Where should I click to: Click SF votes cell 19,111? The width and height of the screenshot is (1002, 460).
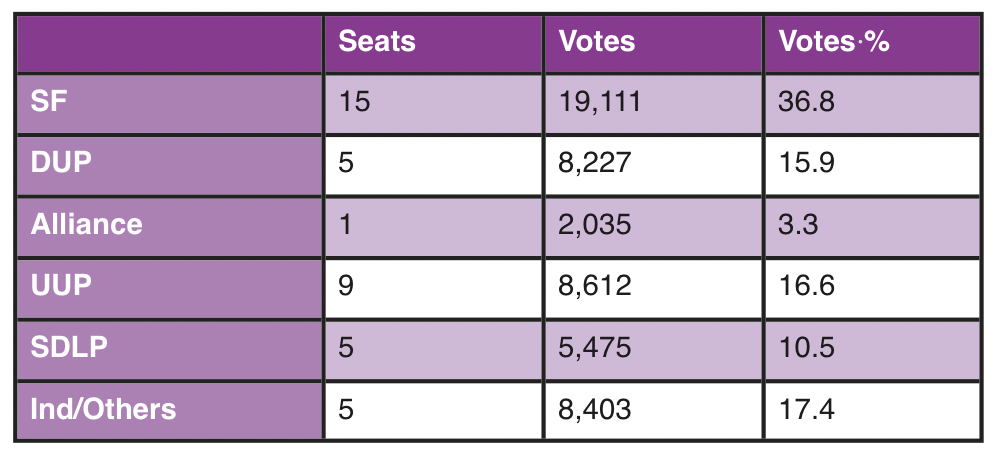click(598, 101)
